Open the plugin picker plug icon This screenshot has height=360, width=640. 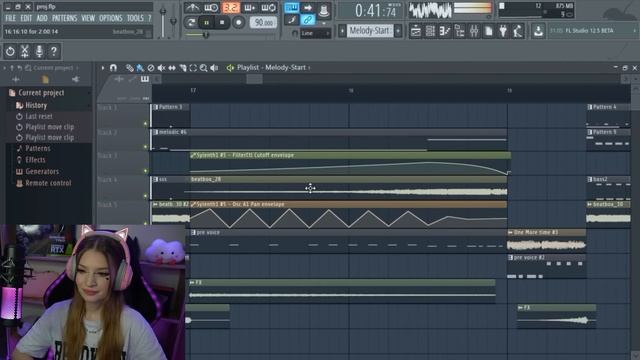coord(503,31)
